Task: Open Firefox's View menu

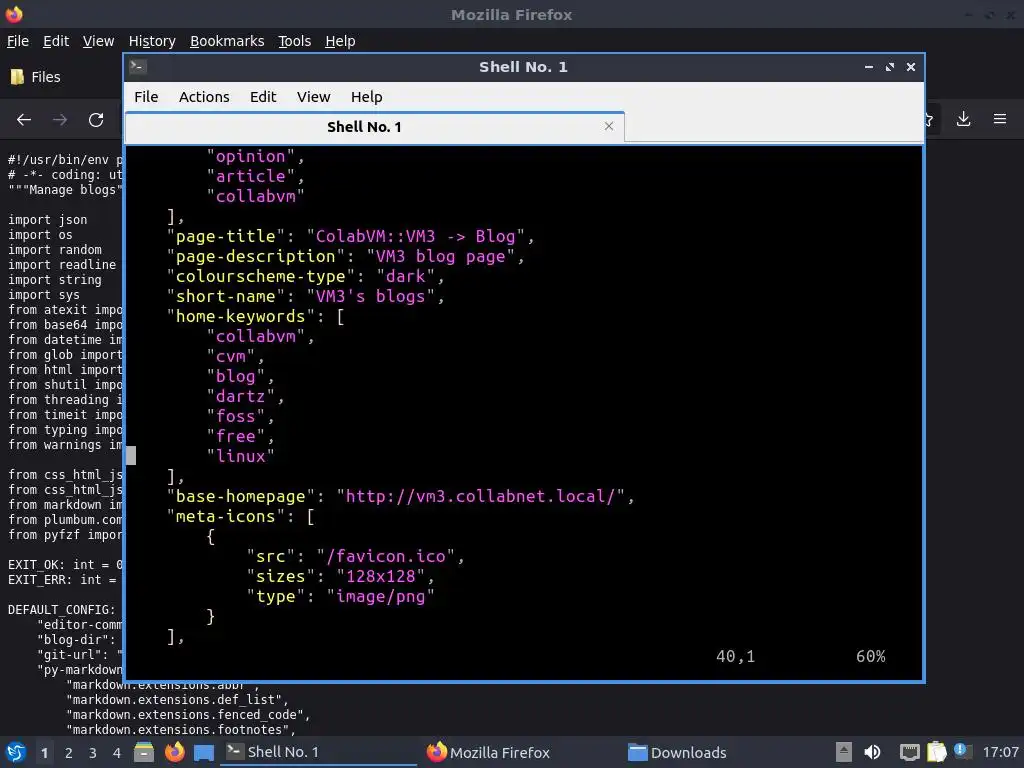Action: [99, 41]
